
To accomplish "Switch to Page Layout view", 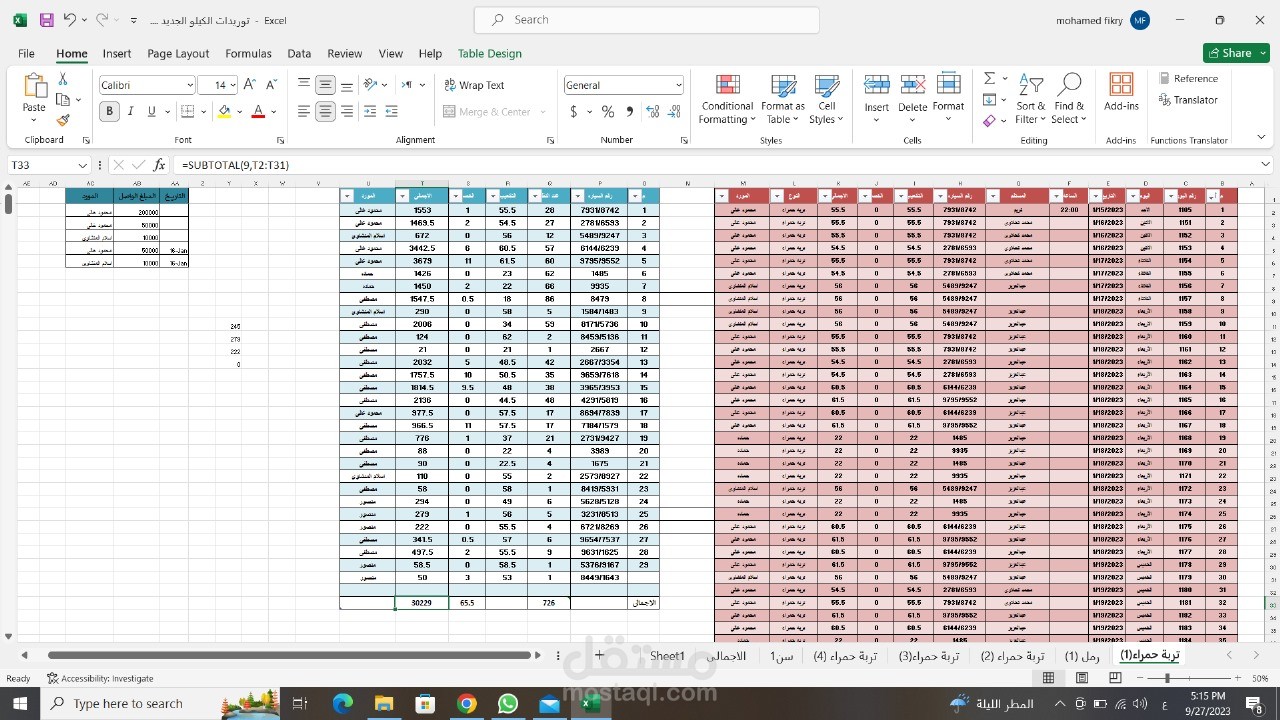I will click(x=1082, y=678).
